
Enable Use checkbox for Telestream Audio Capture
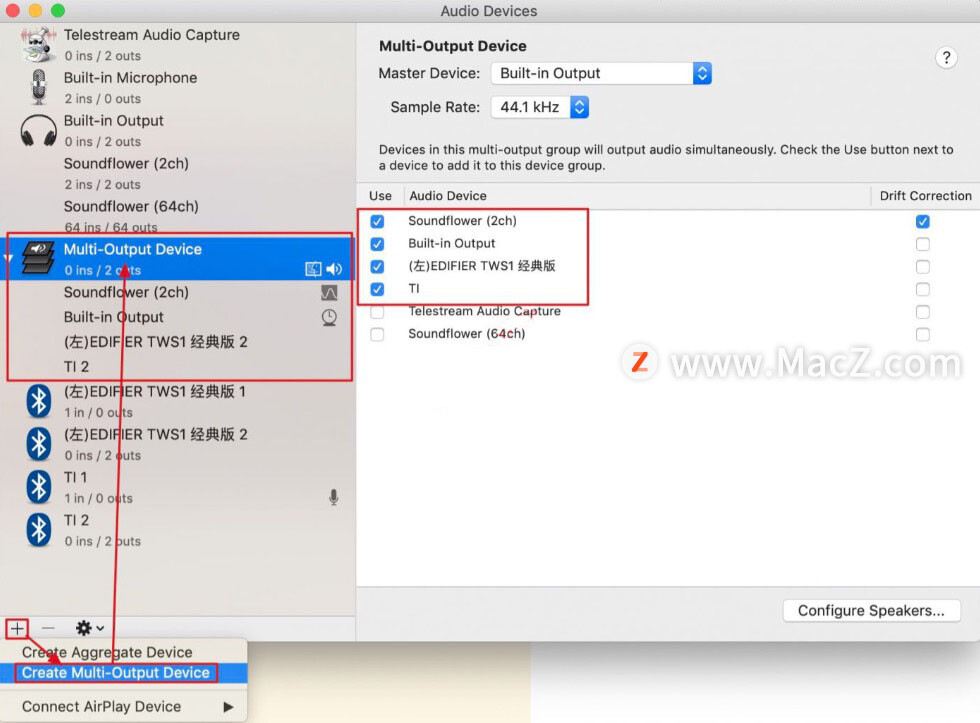click(377, 312)
